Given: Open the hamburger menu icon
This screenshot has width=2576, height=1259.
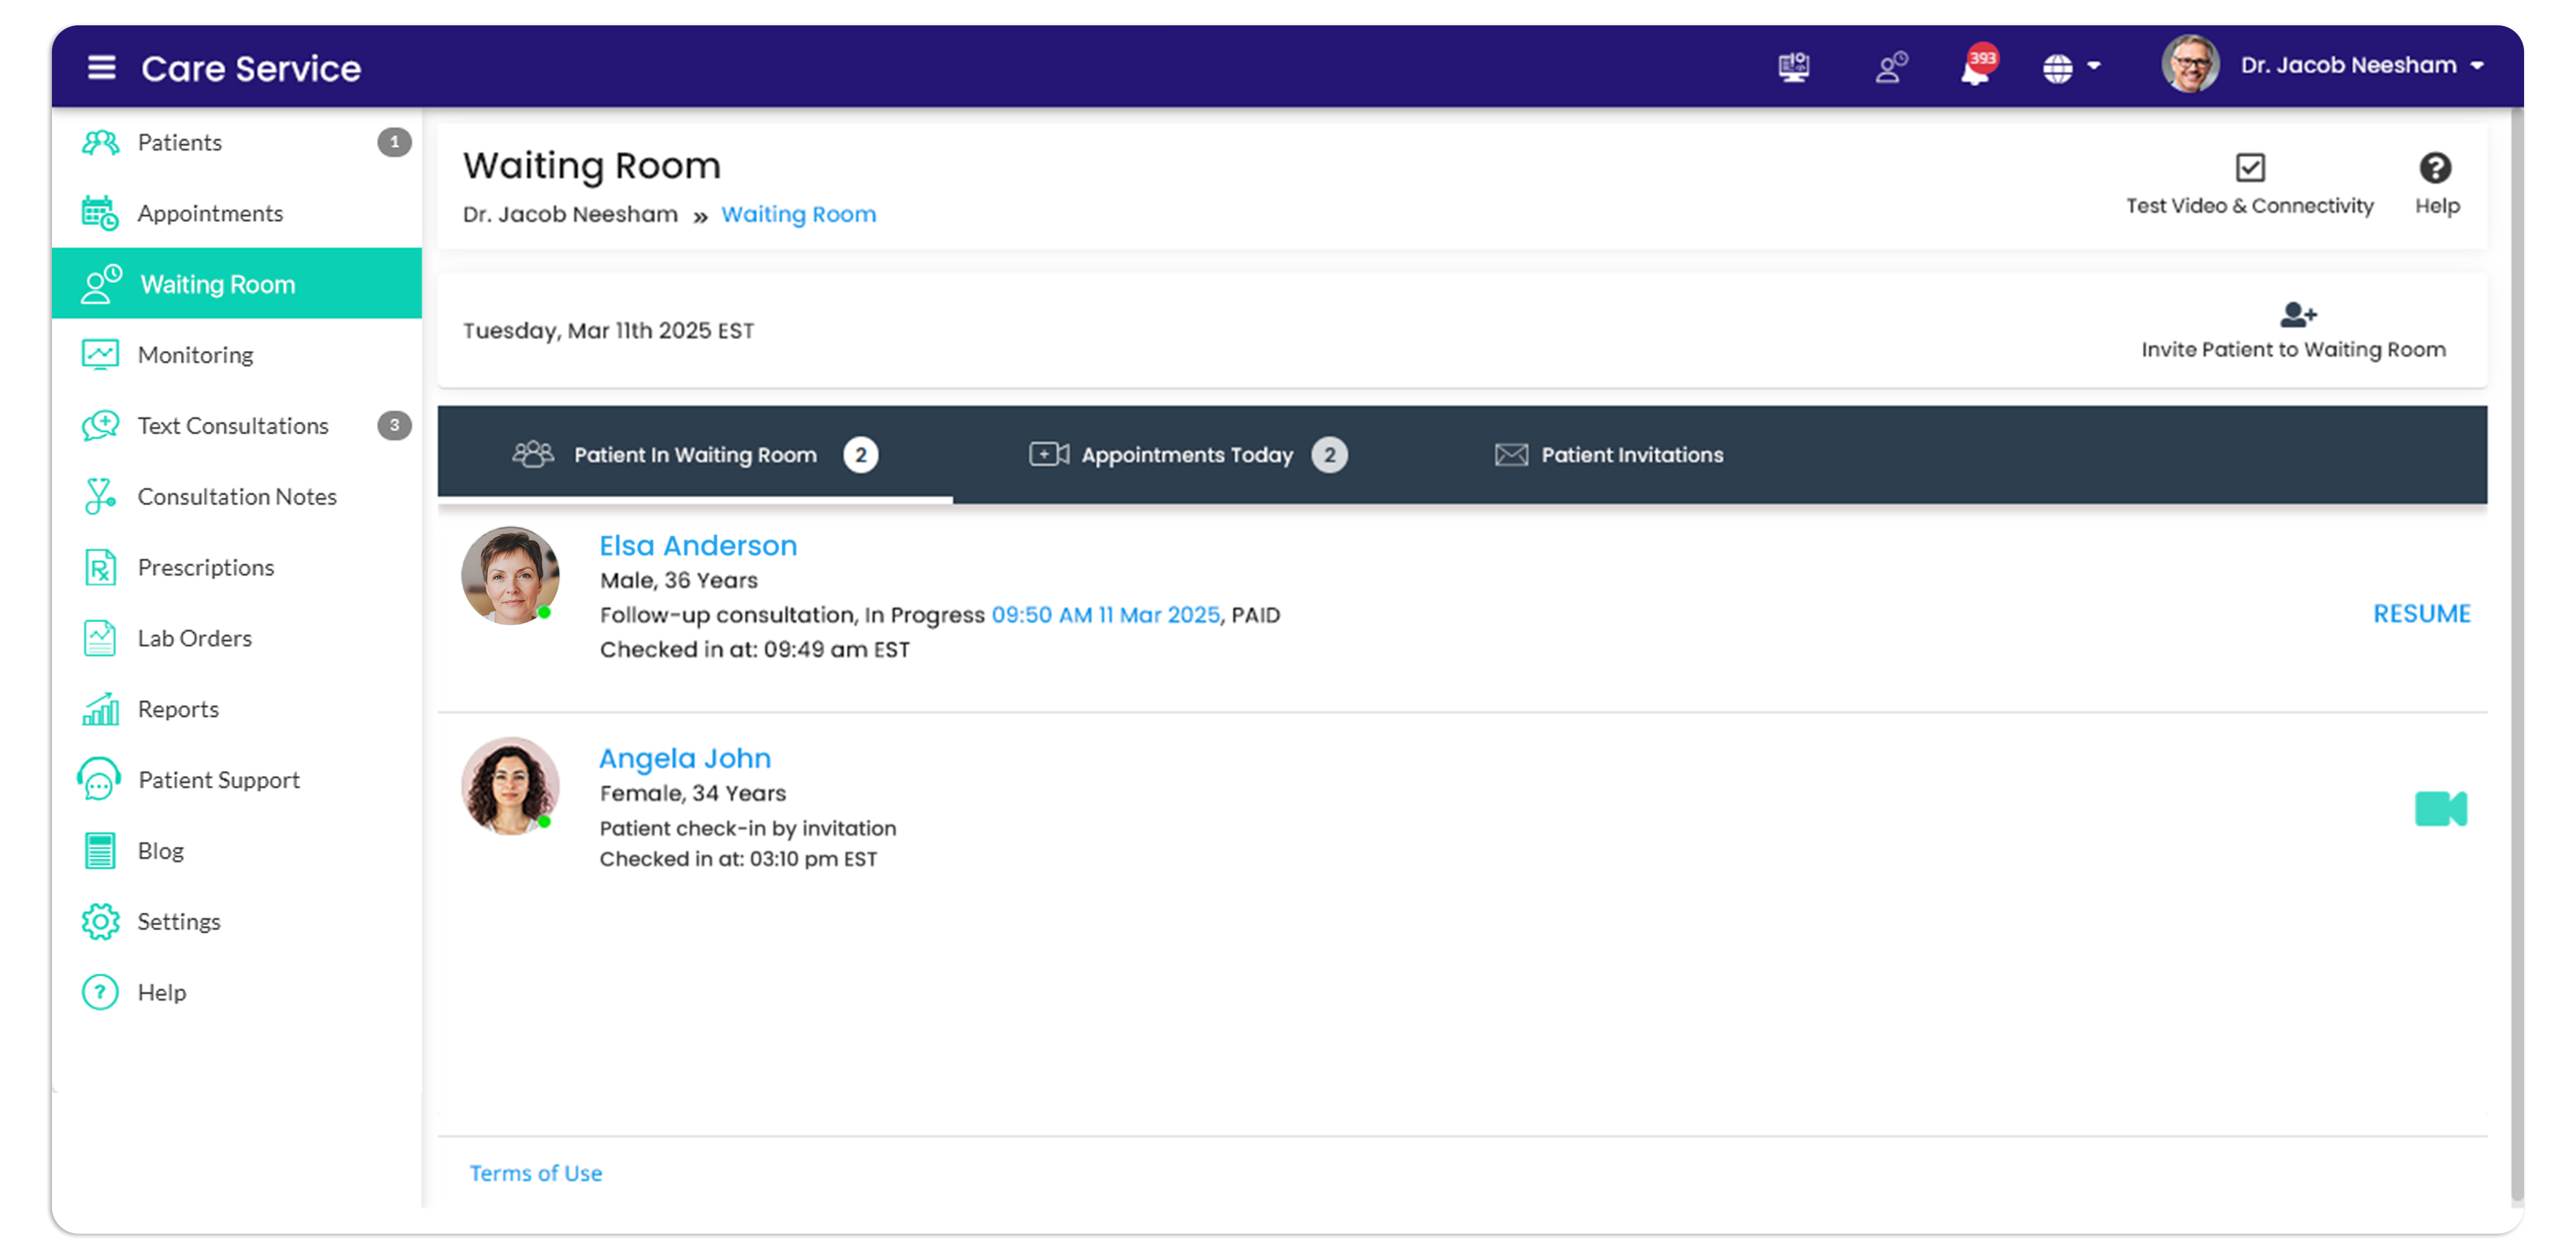Looking at the screenshot, I should point(101,67).
